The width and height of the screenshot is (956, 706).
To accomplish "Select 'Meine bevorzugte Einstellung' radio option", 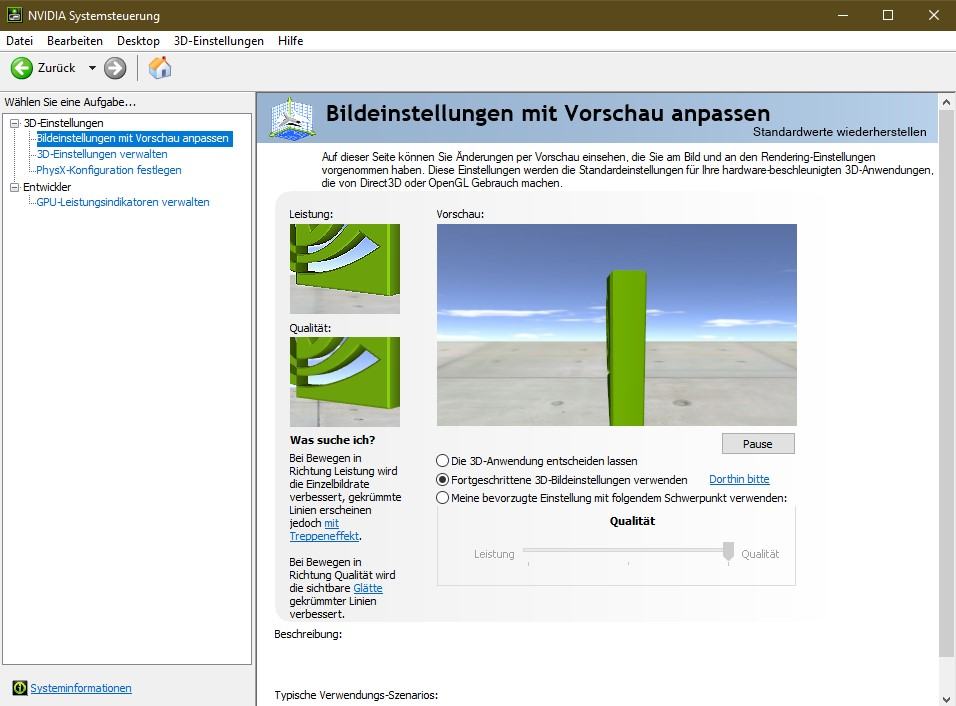I will click(x=443, y=498).
